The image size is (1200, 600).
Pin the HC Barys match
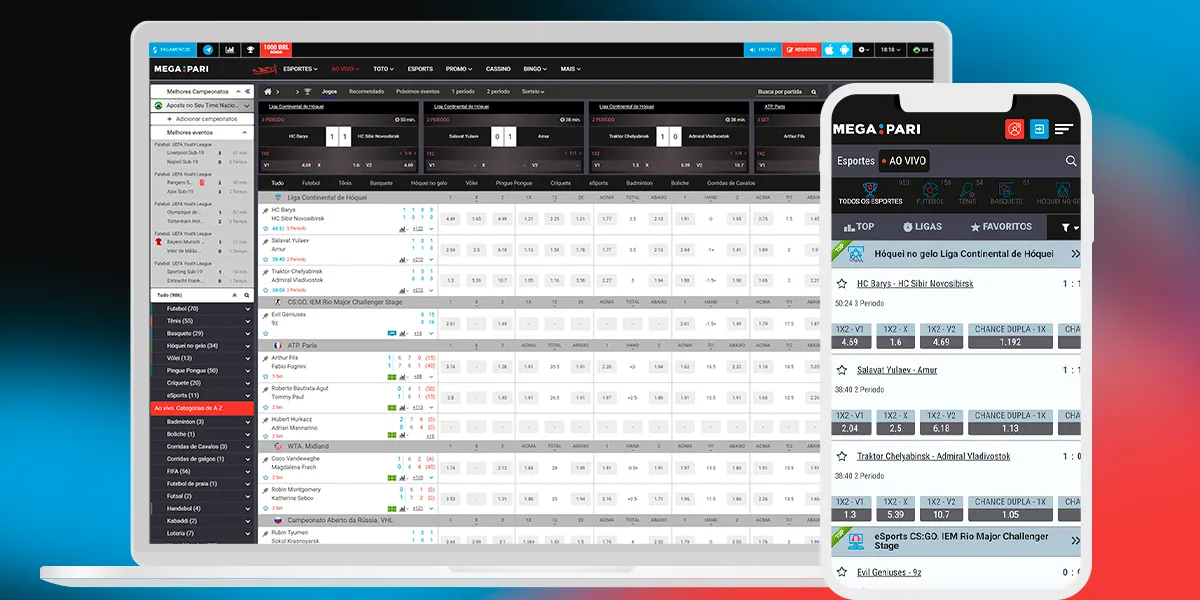265,211
